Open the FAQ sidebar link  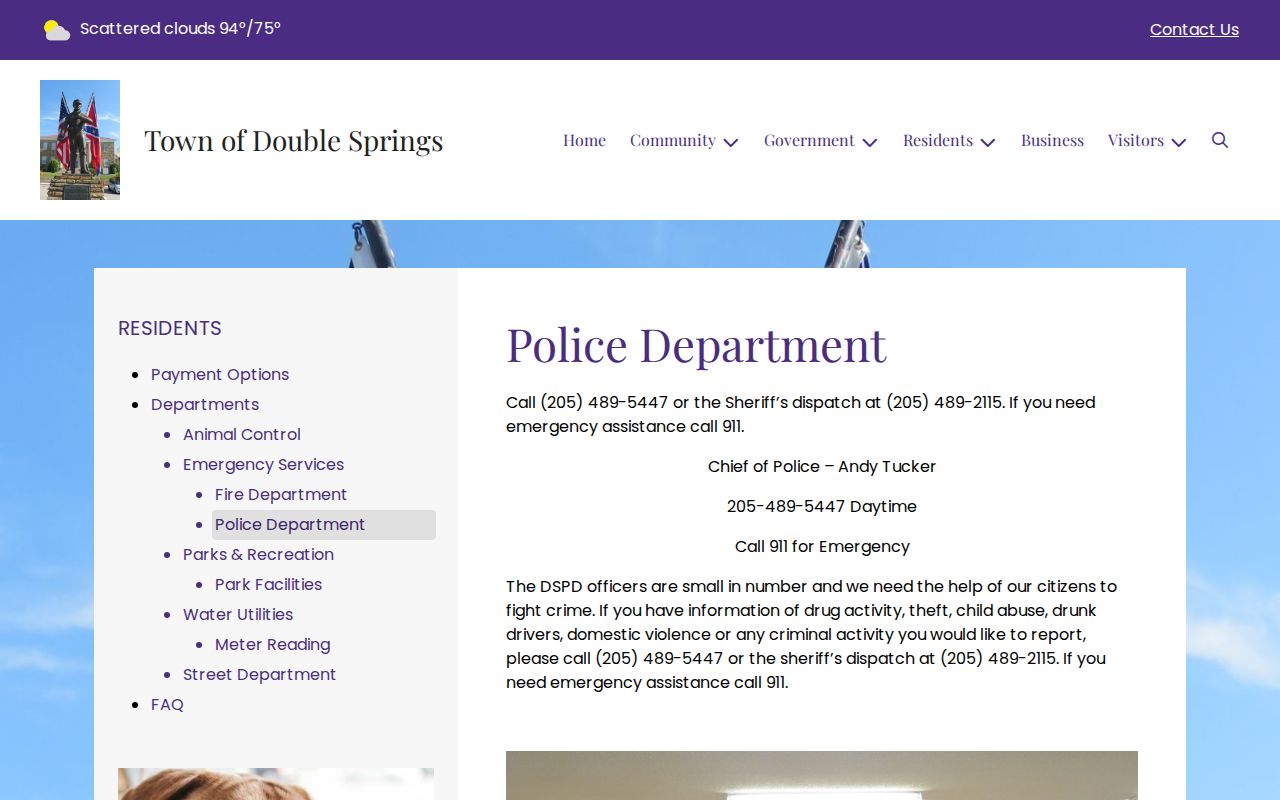tap(167, 704)
